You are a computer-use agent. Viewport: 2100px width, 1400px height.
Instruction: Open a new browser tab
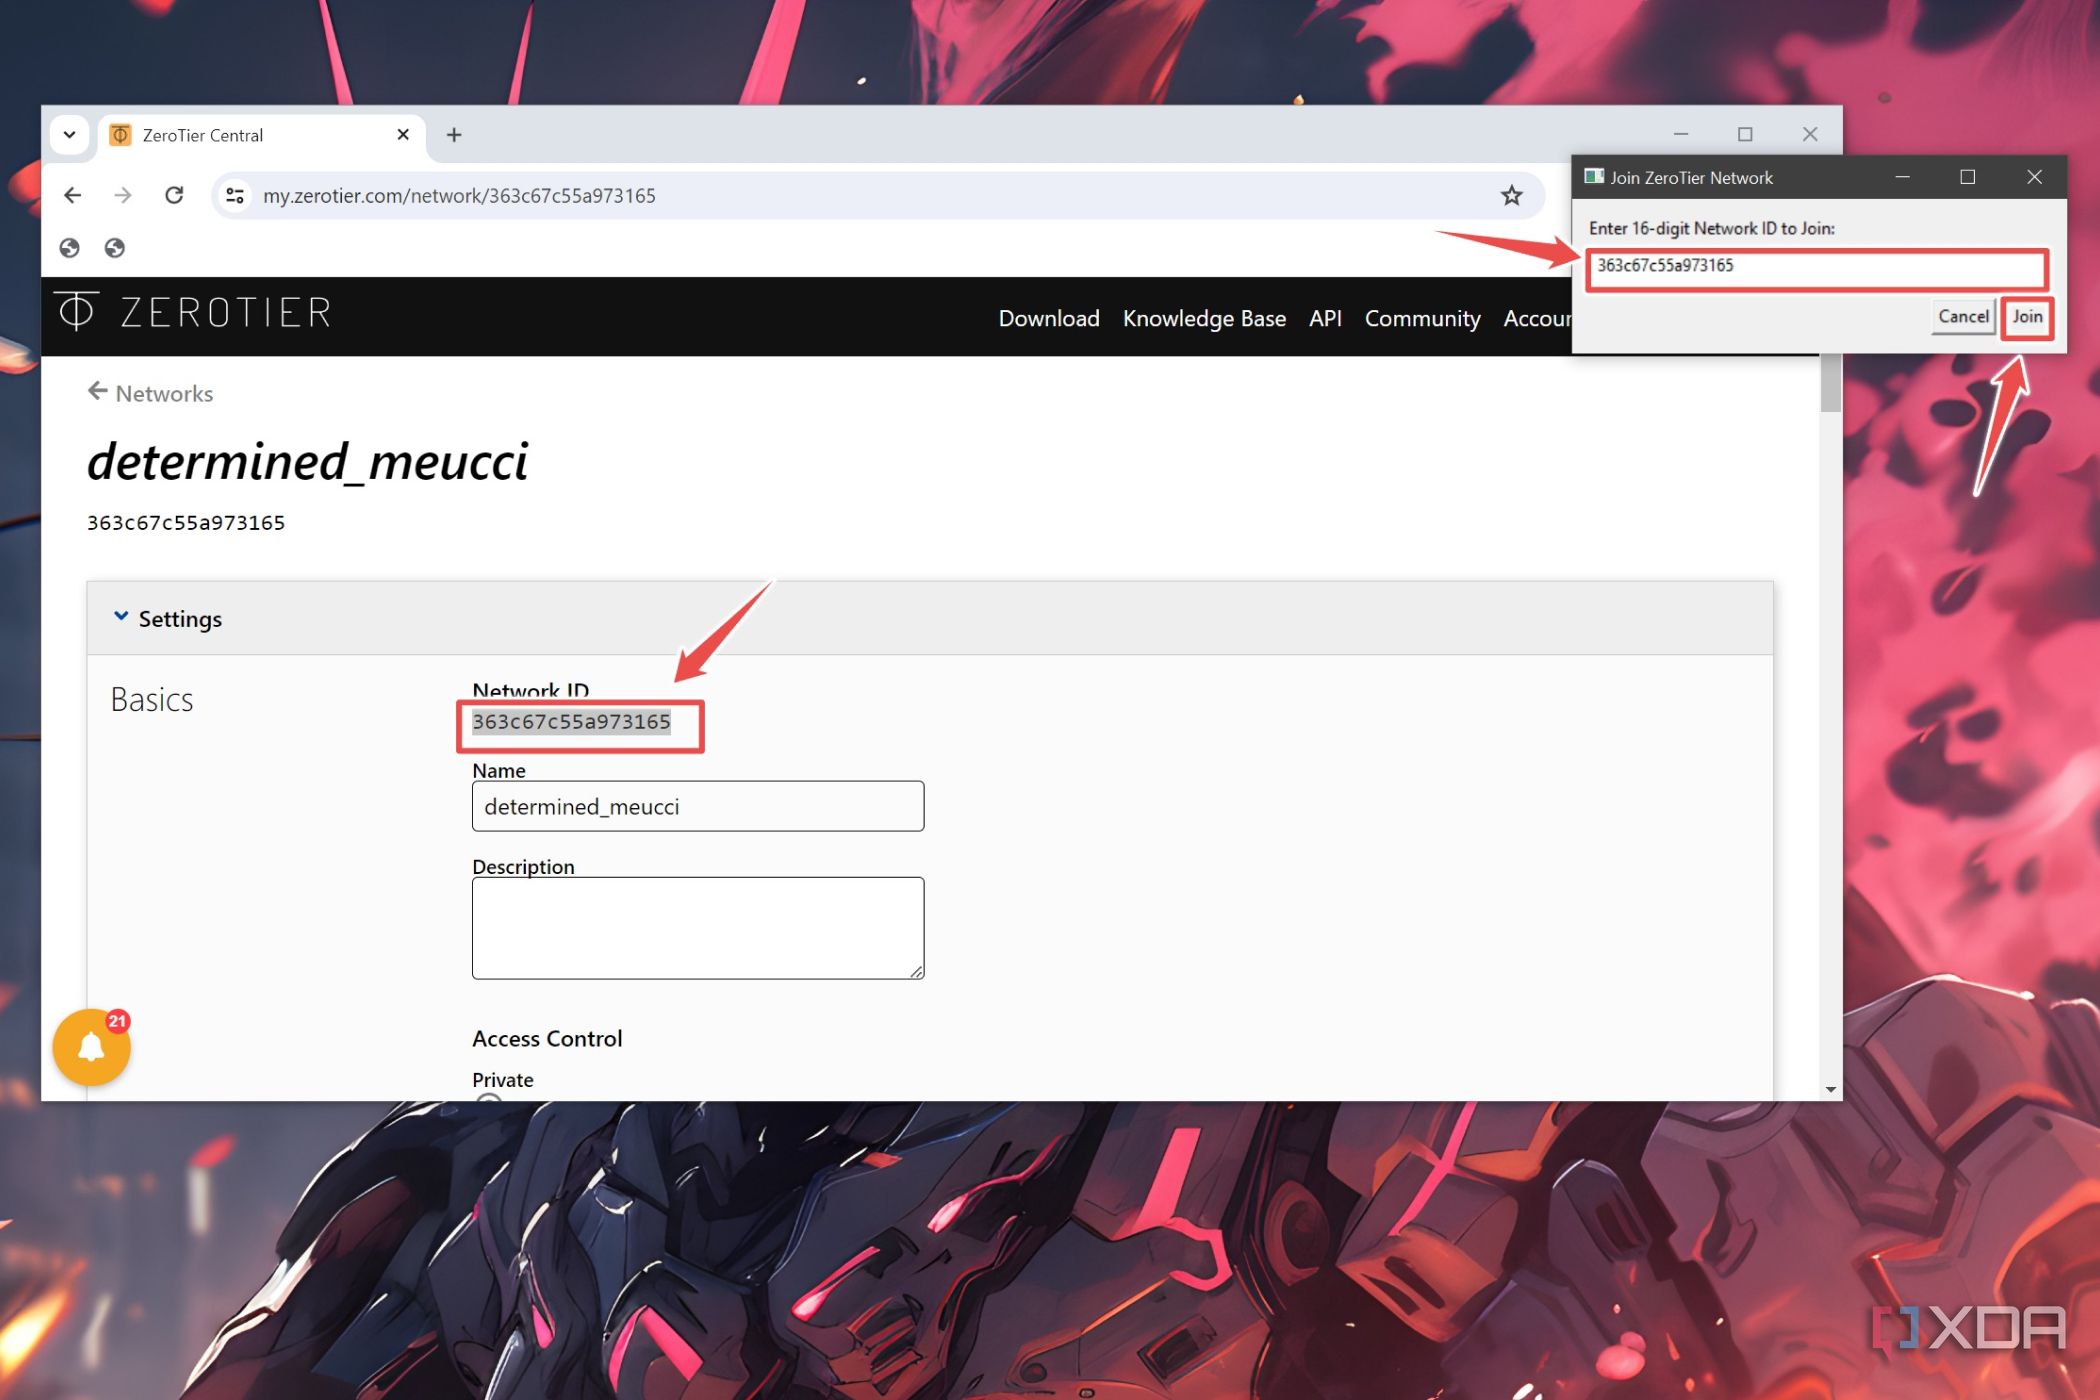[454, 135]
